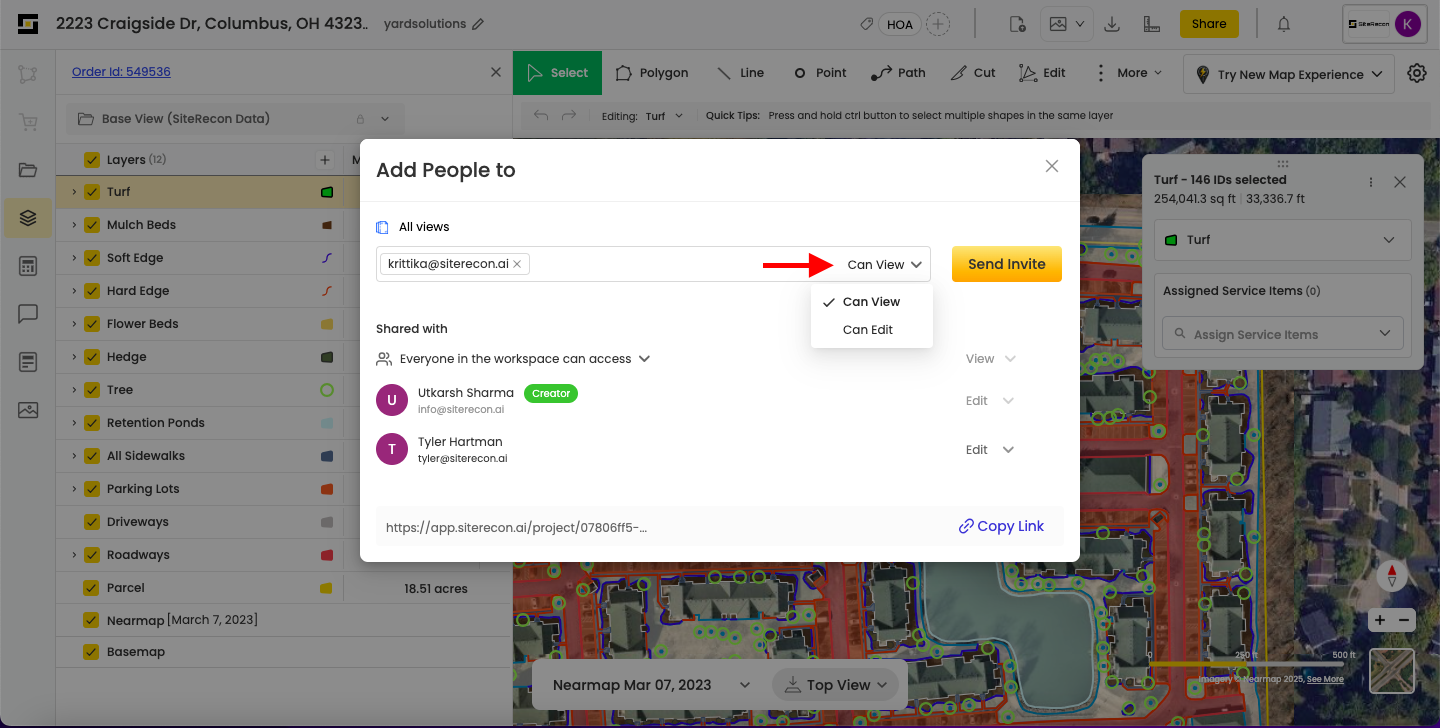Toggle the Flower Beds layer checkbox
The width and height of the screenshot is (1440, 728).
(x=92, y=324)
